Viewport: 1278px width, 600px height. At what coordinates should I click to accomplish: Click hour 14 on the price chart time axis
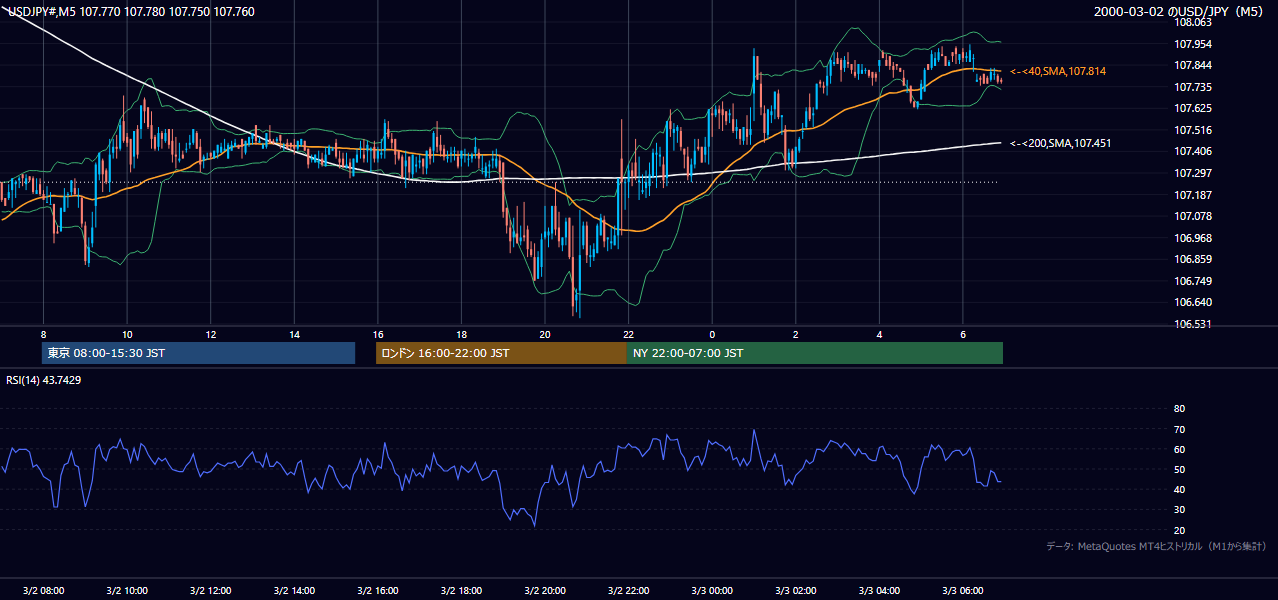[294, 334]
